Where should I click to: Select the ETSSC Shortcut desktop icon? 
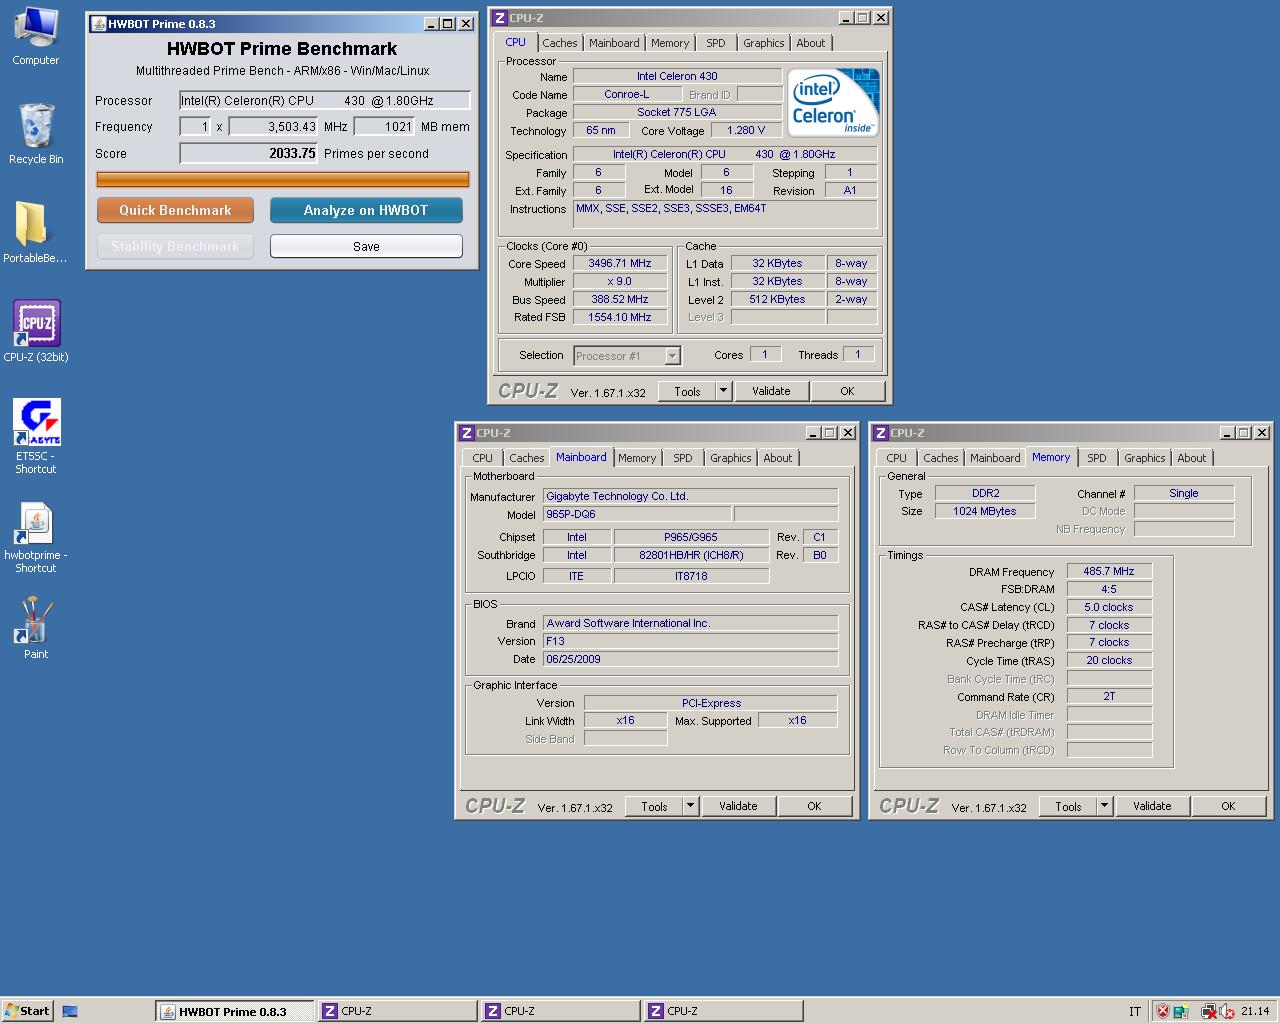click(x=36, y=436)
